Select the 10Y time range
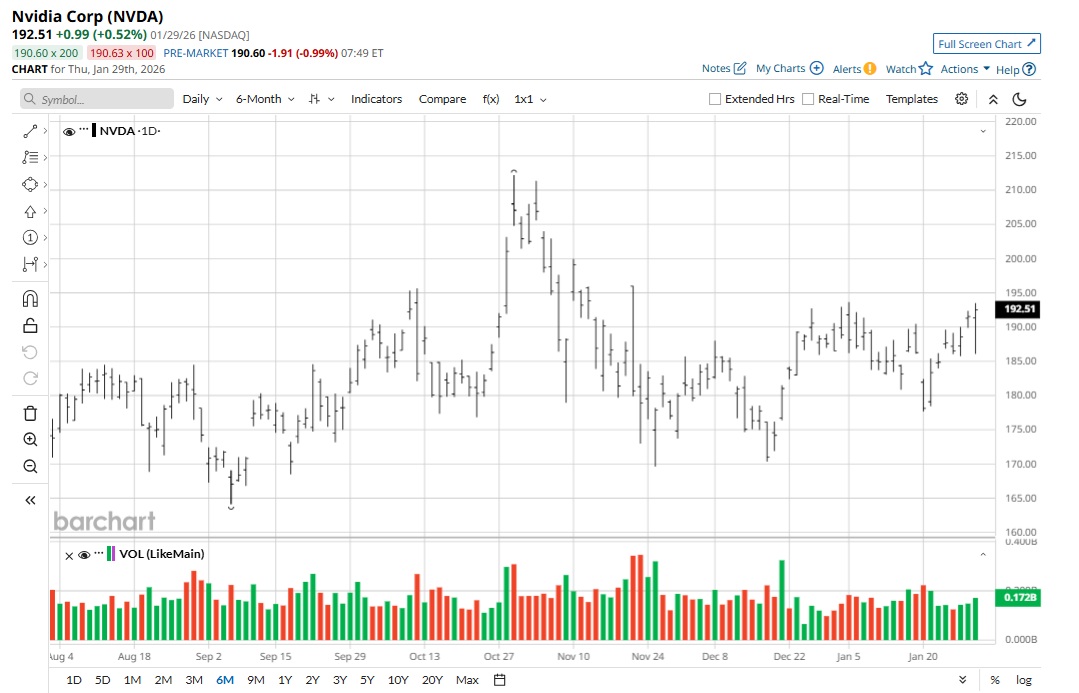Screen dimensions: 1079x693 [398, 680]
